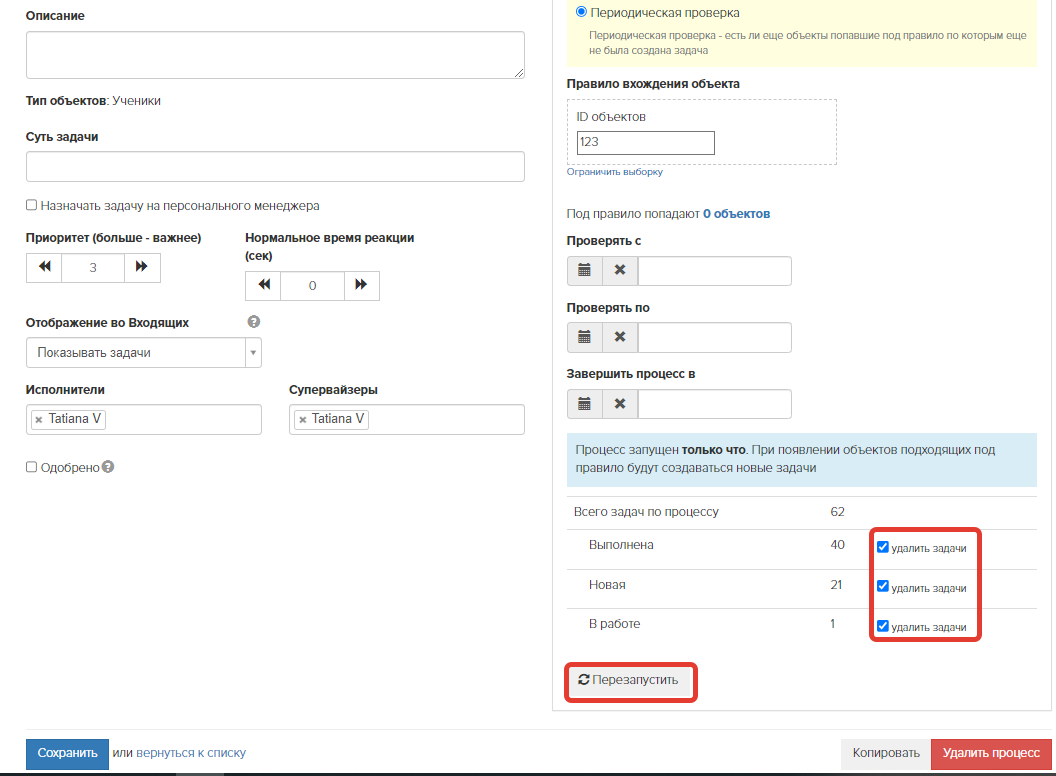Click into the 'Суть задачи' input field
The height and width of the screenshot is (776, 1056).
click(x=275, y=167)
